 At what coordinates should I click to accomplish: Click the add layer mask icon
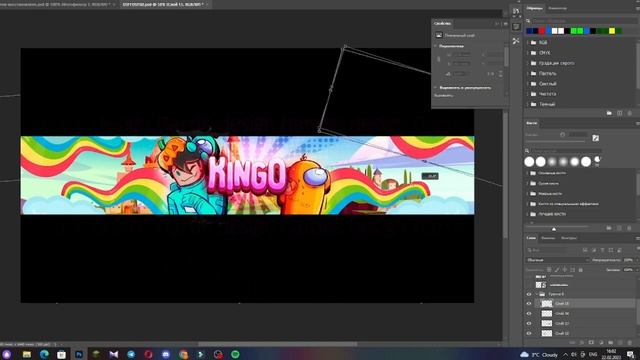(591, 342)
